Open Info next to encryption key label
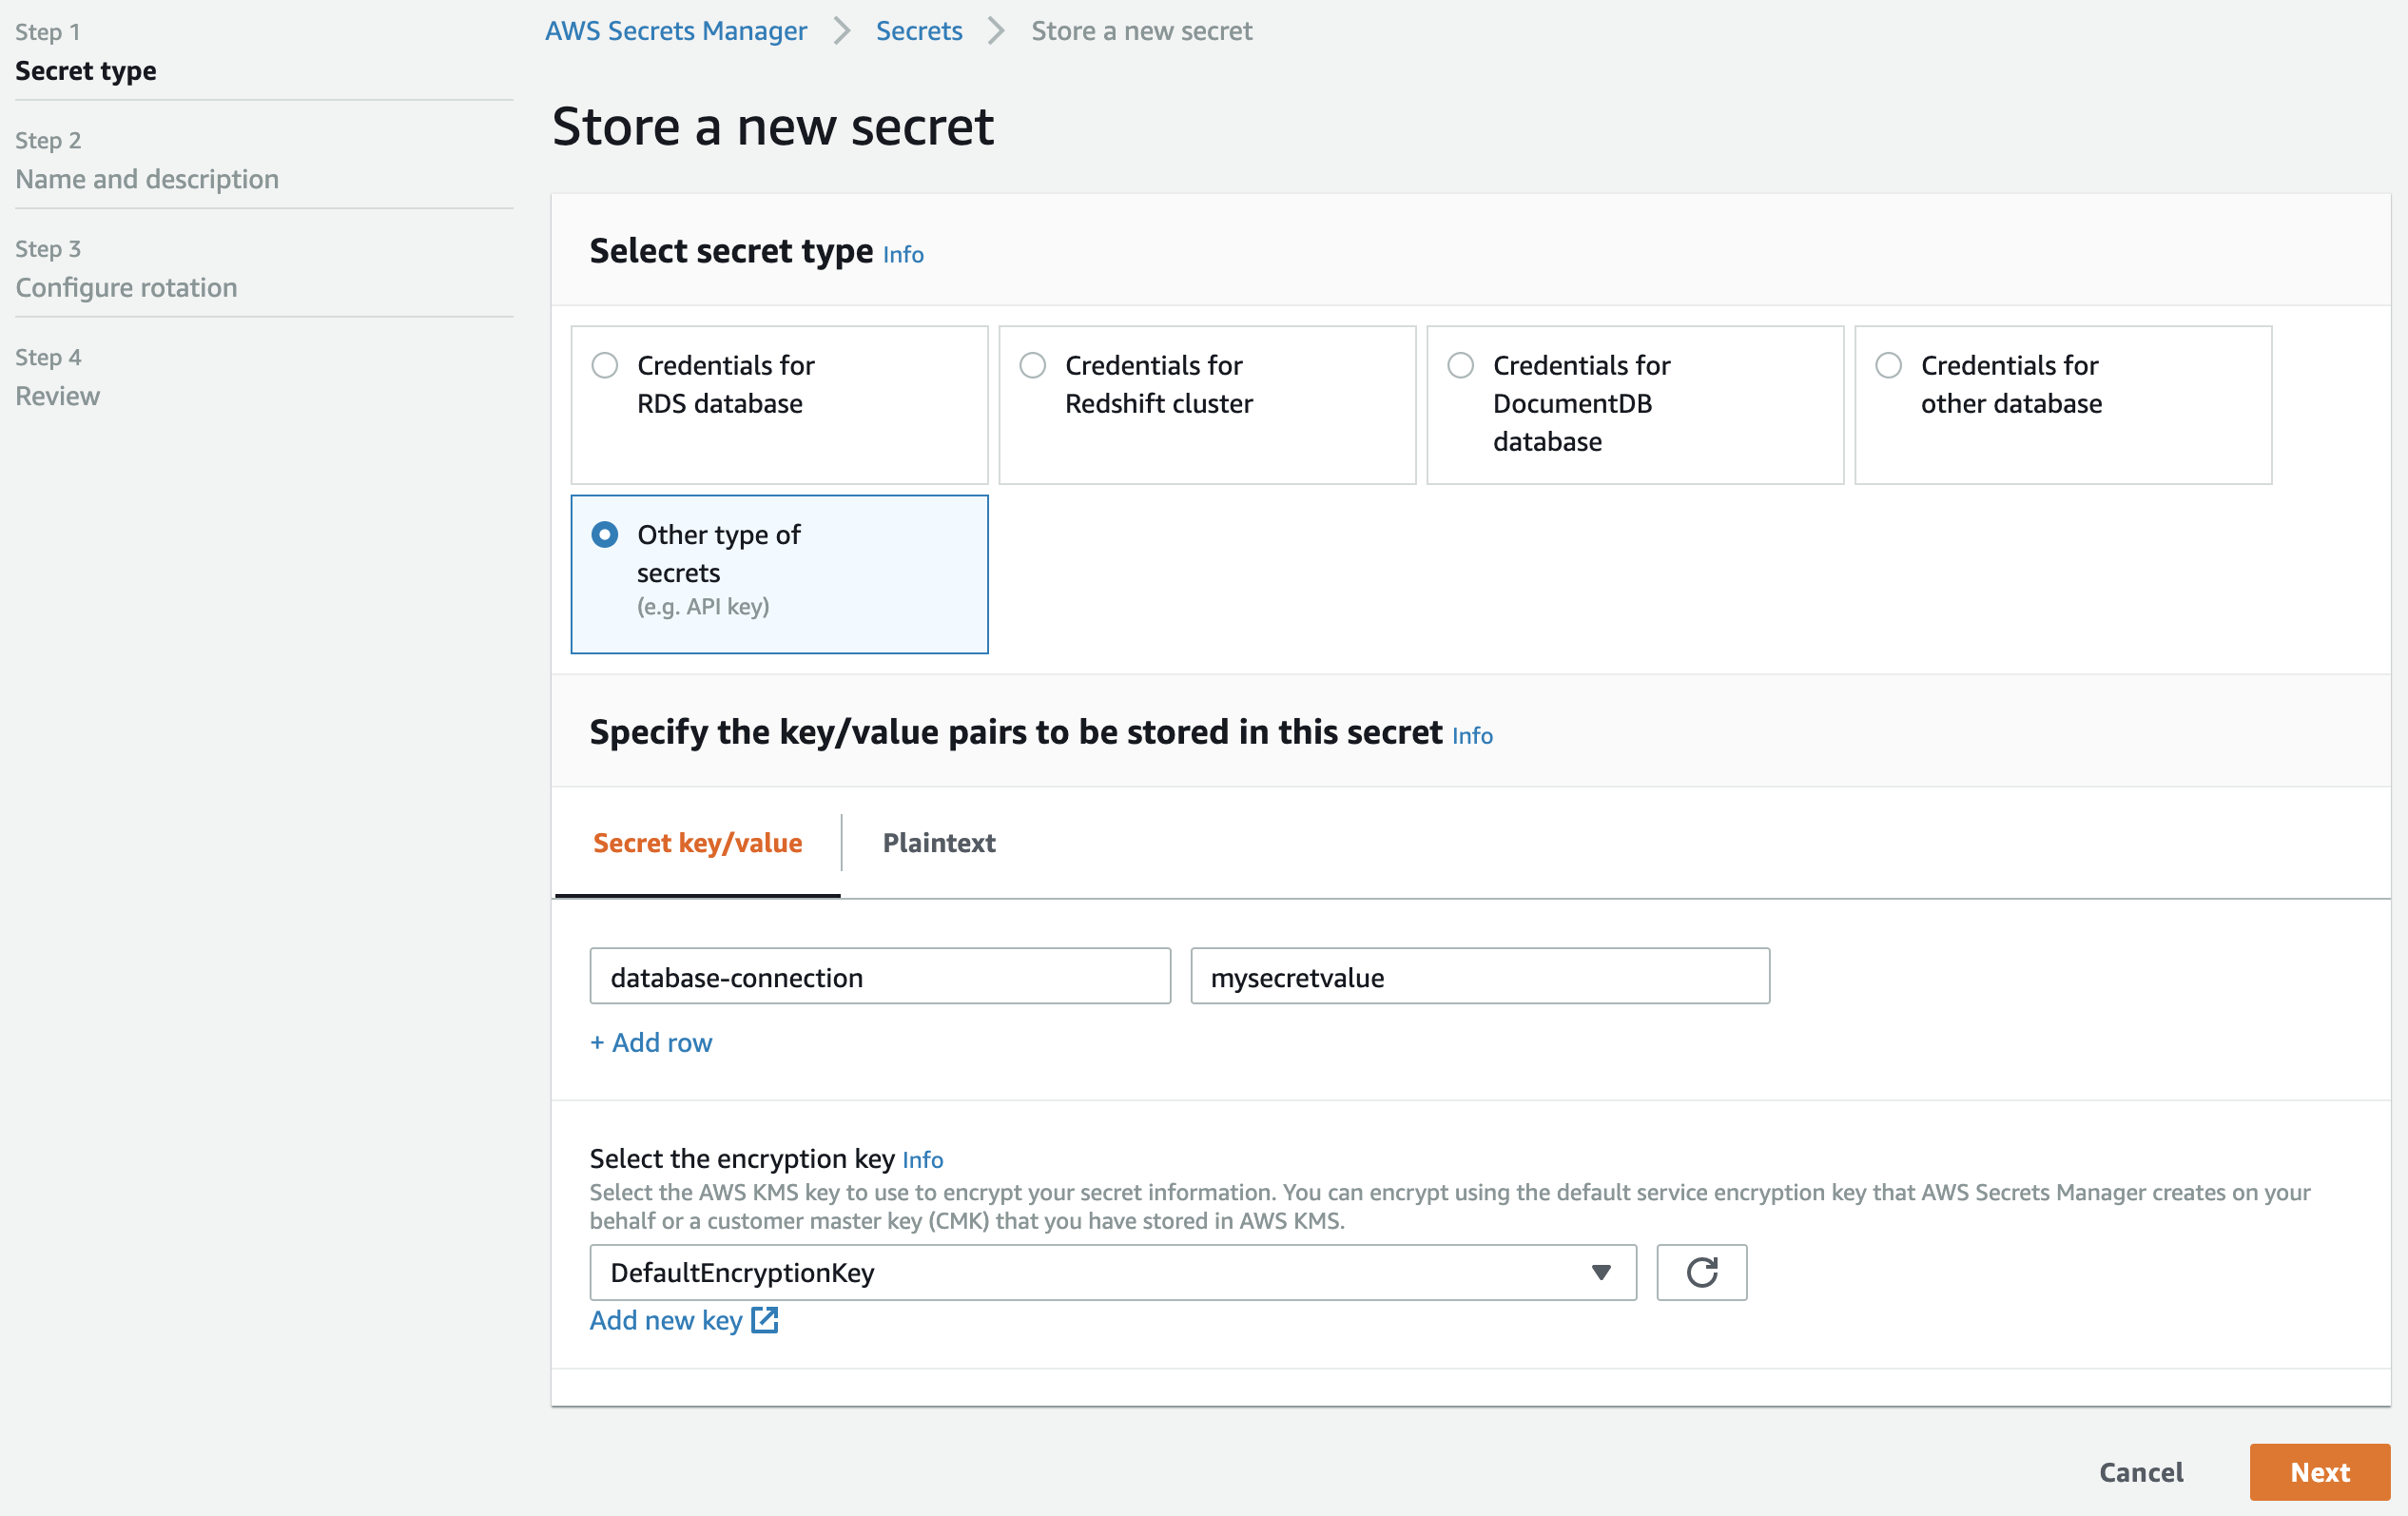This screenshot has height=1516, width=2408. [x=922, y=1160]
